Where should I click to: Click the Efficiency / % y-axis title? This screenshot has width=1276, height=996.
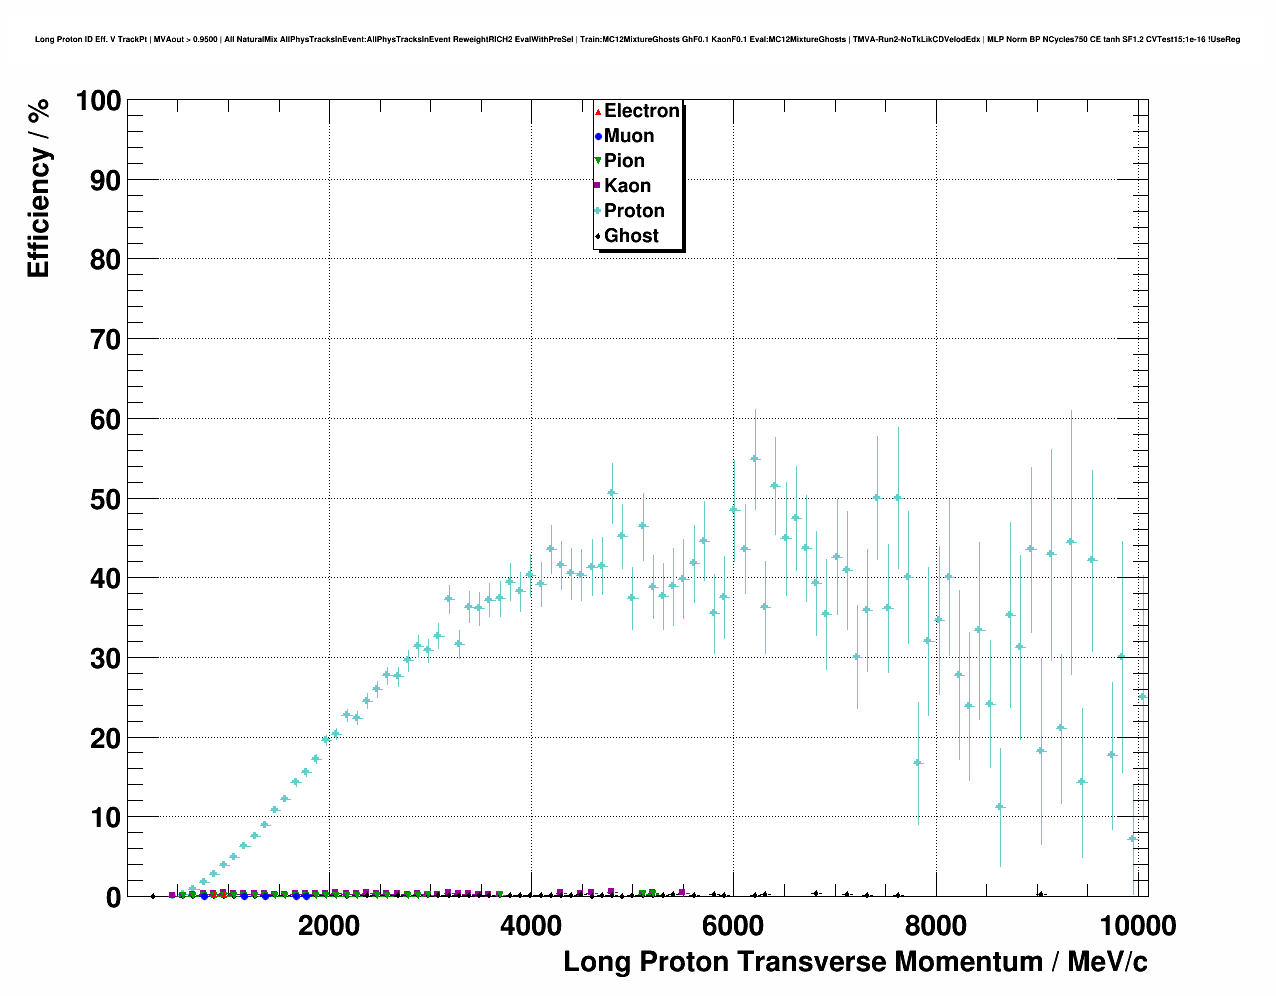point(38,188)
